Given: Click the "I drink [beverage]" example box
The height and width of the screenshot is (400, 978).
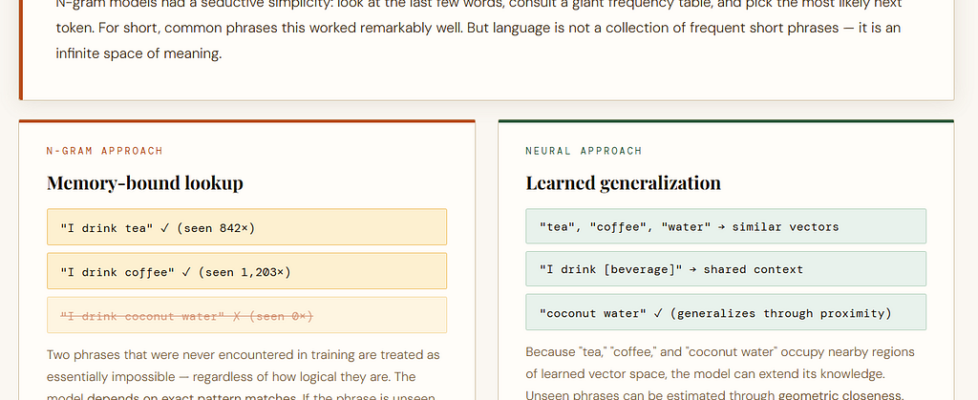Looking at the screenshot, I should click(x=725, y=269).
